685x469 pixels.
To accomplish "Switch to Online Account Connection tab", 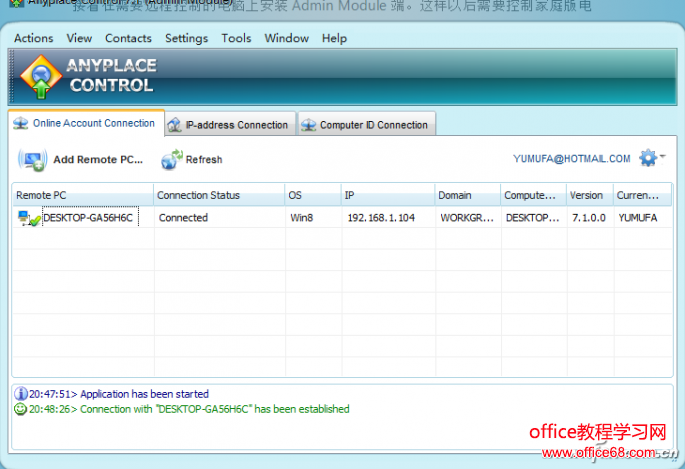I will click(x=86, y=123).
